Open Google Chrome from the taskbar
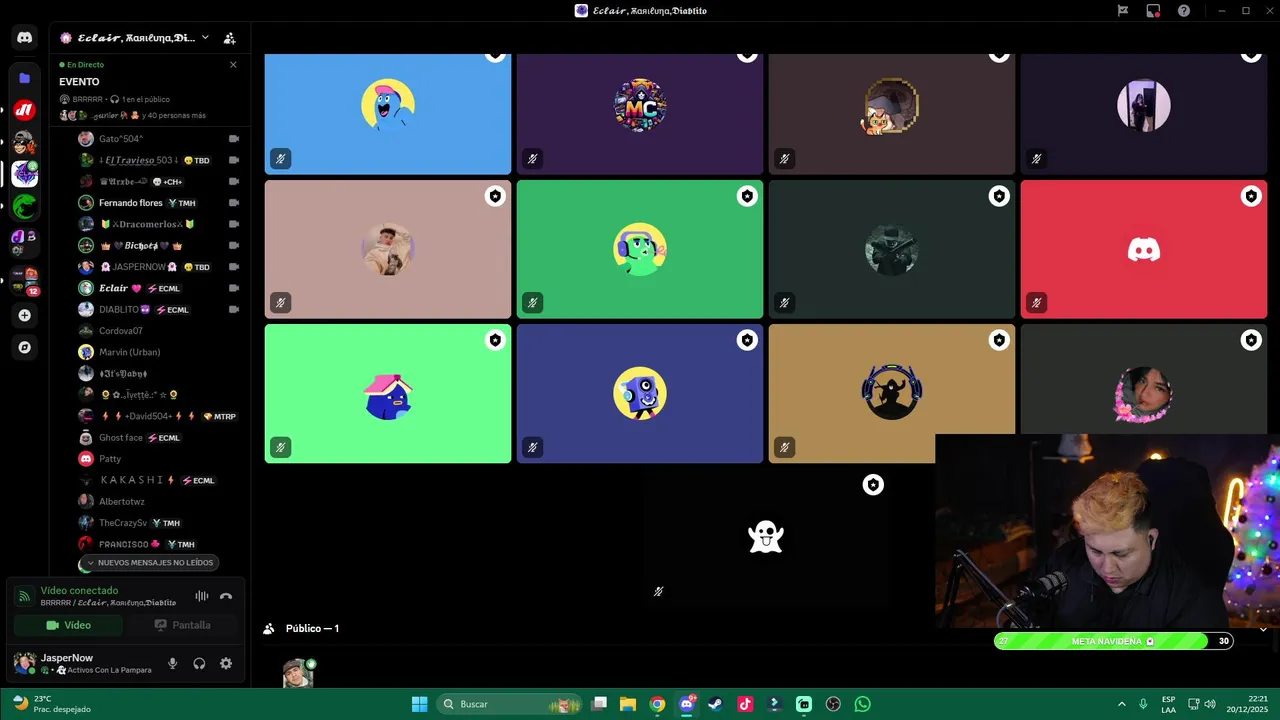This screenshot has width=1280, height=720. pos(657,704)
